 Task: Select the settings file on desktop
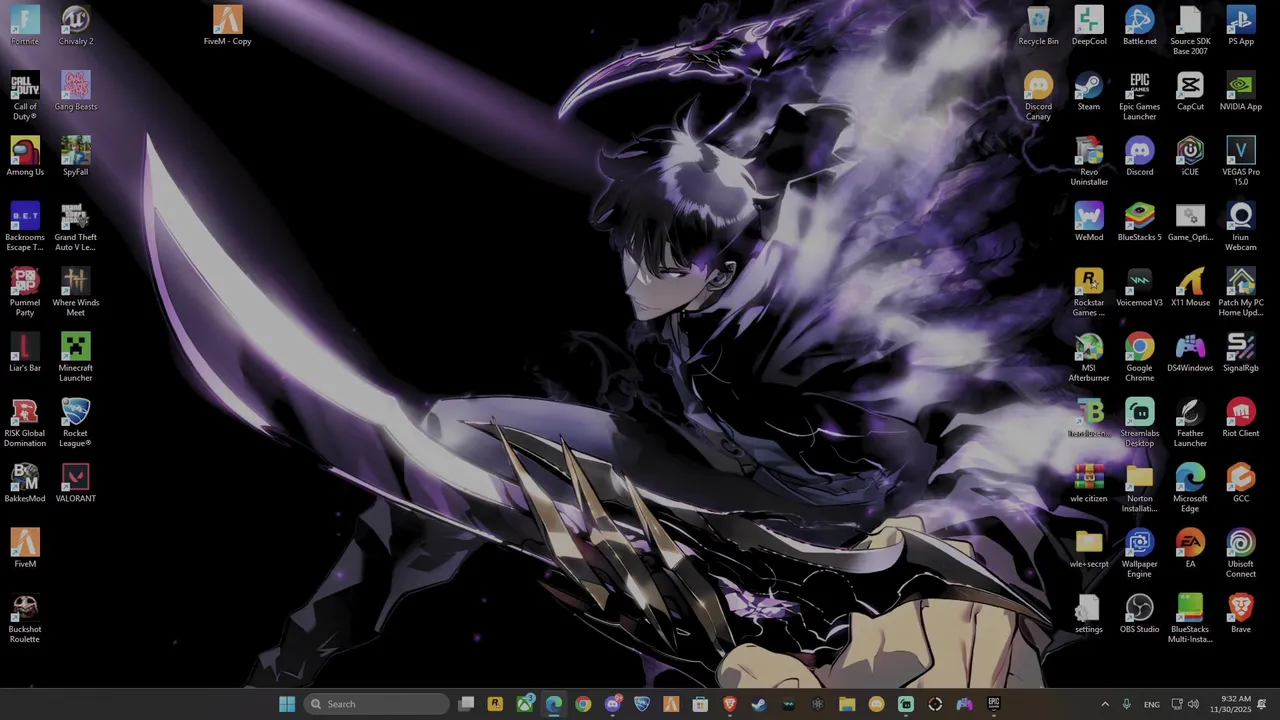[1089, 614]
